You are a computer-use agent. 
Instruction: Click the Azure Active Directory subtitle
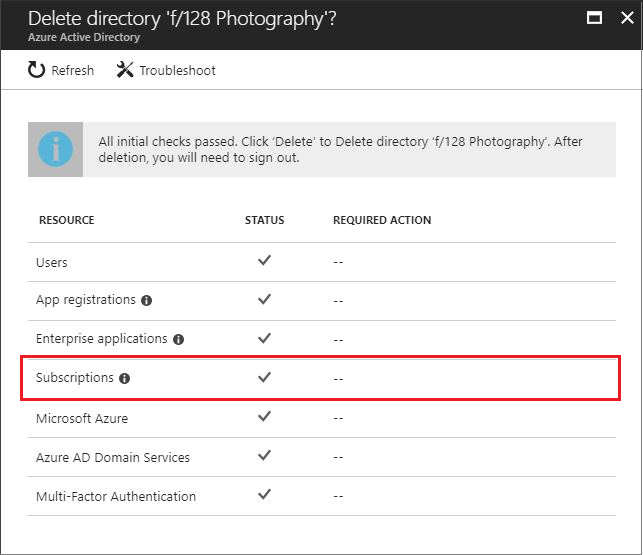84,37
